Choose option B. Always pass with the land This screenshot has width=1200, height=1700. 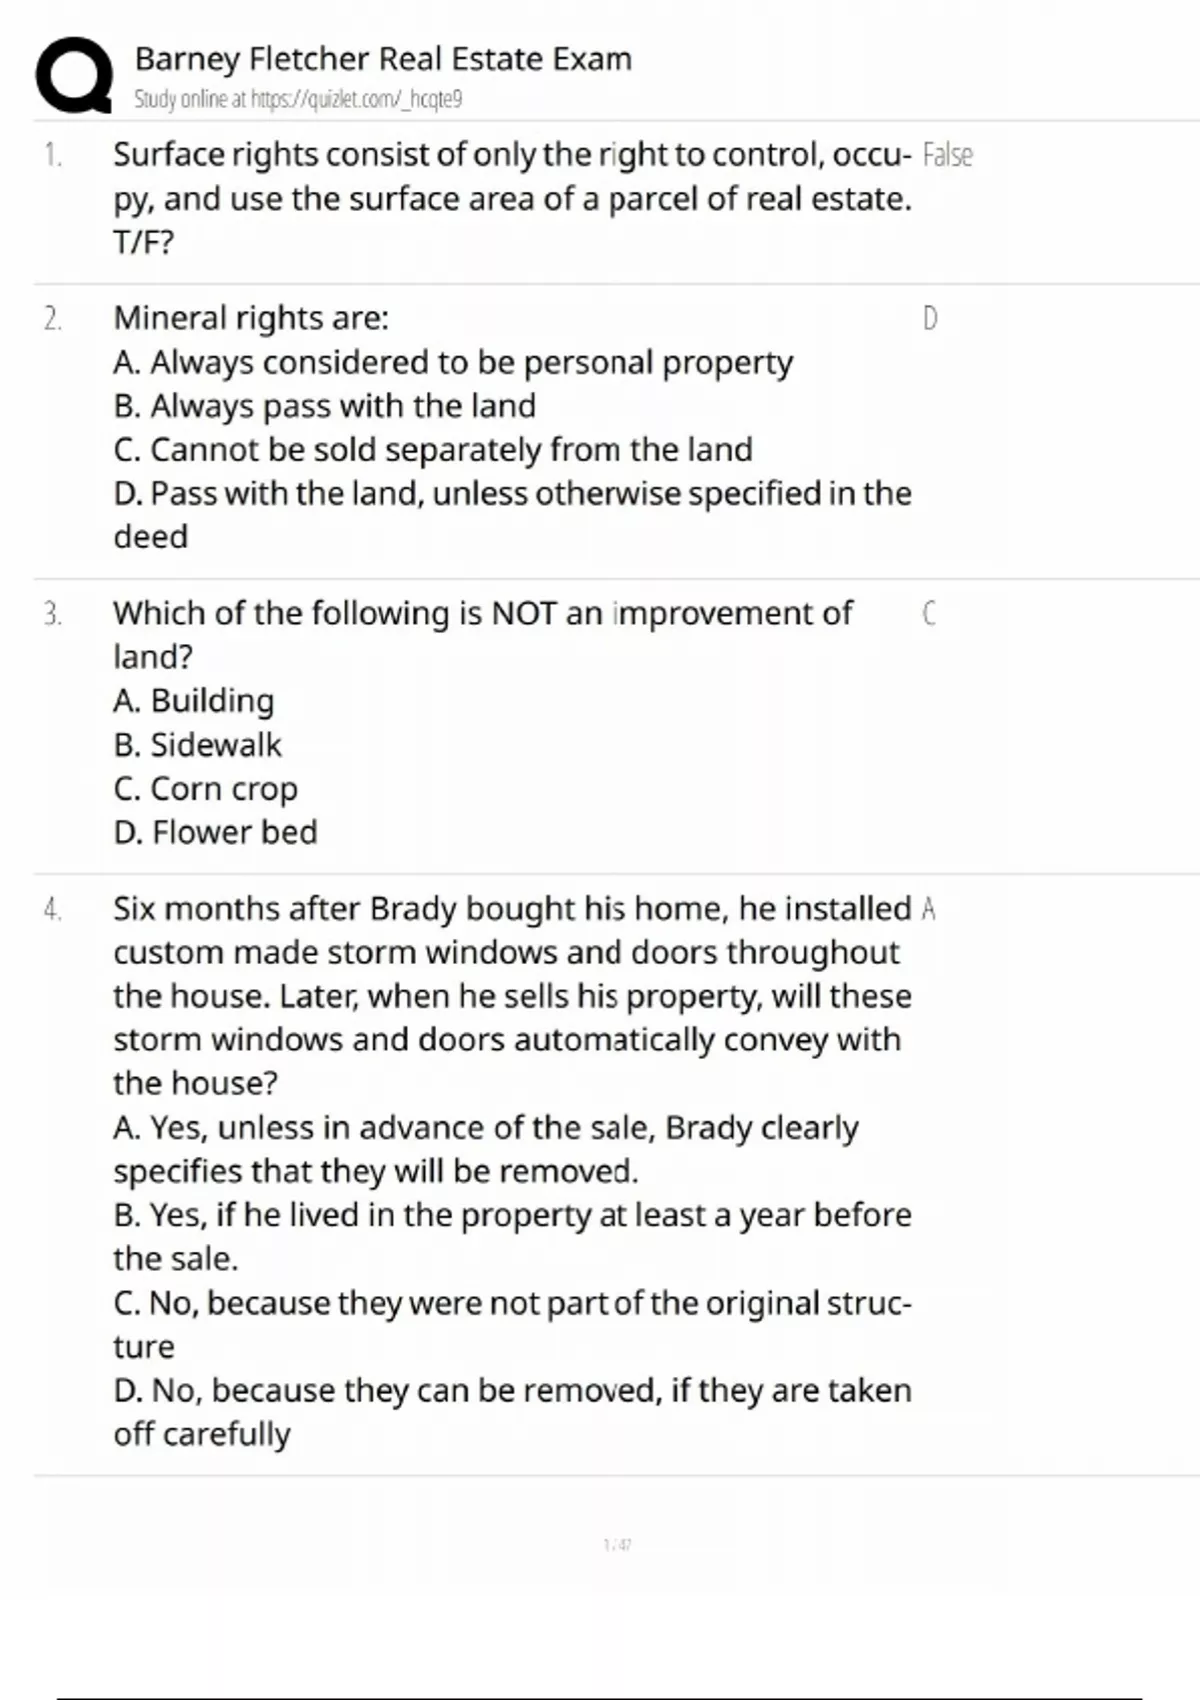(x=325, y=406)
